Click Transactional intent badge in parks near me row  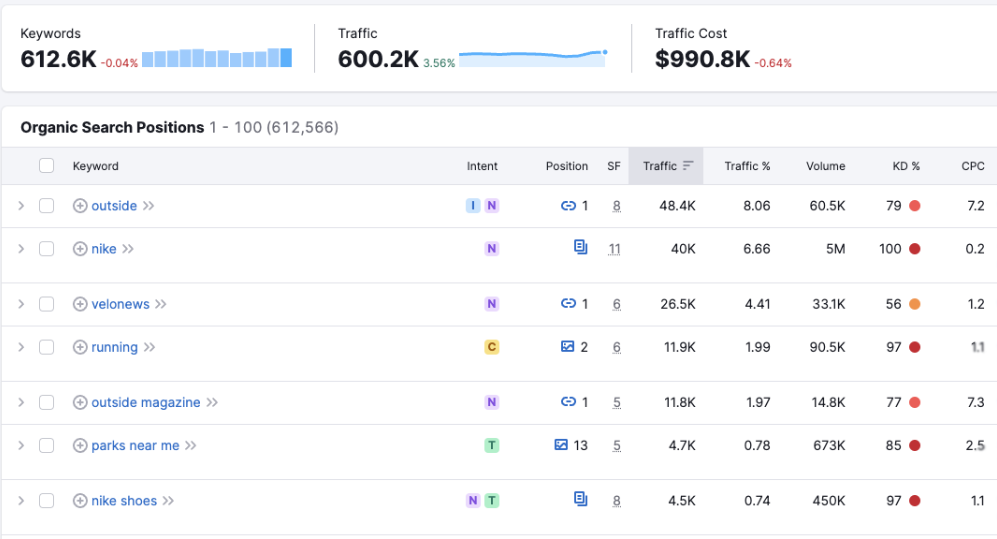tap(492, 446)
